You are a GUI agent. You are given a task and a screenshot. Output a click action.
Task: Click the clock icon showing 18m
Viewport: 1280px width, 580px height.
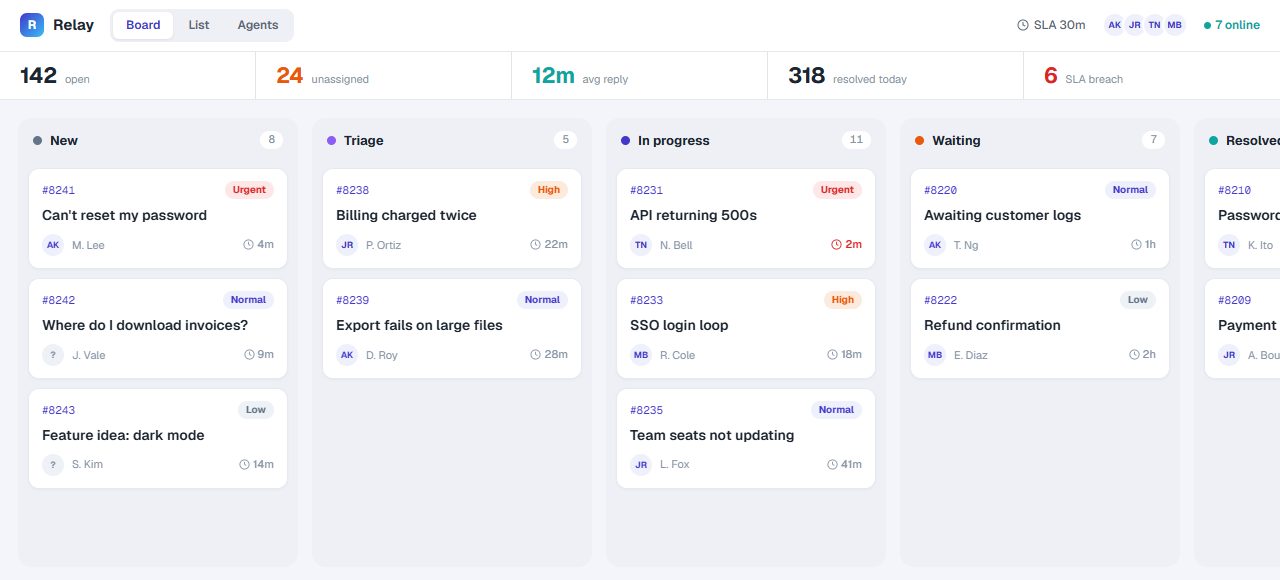(833, 355)
